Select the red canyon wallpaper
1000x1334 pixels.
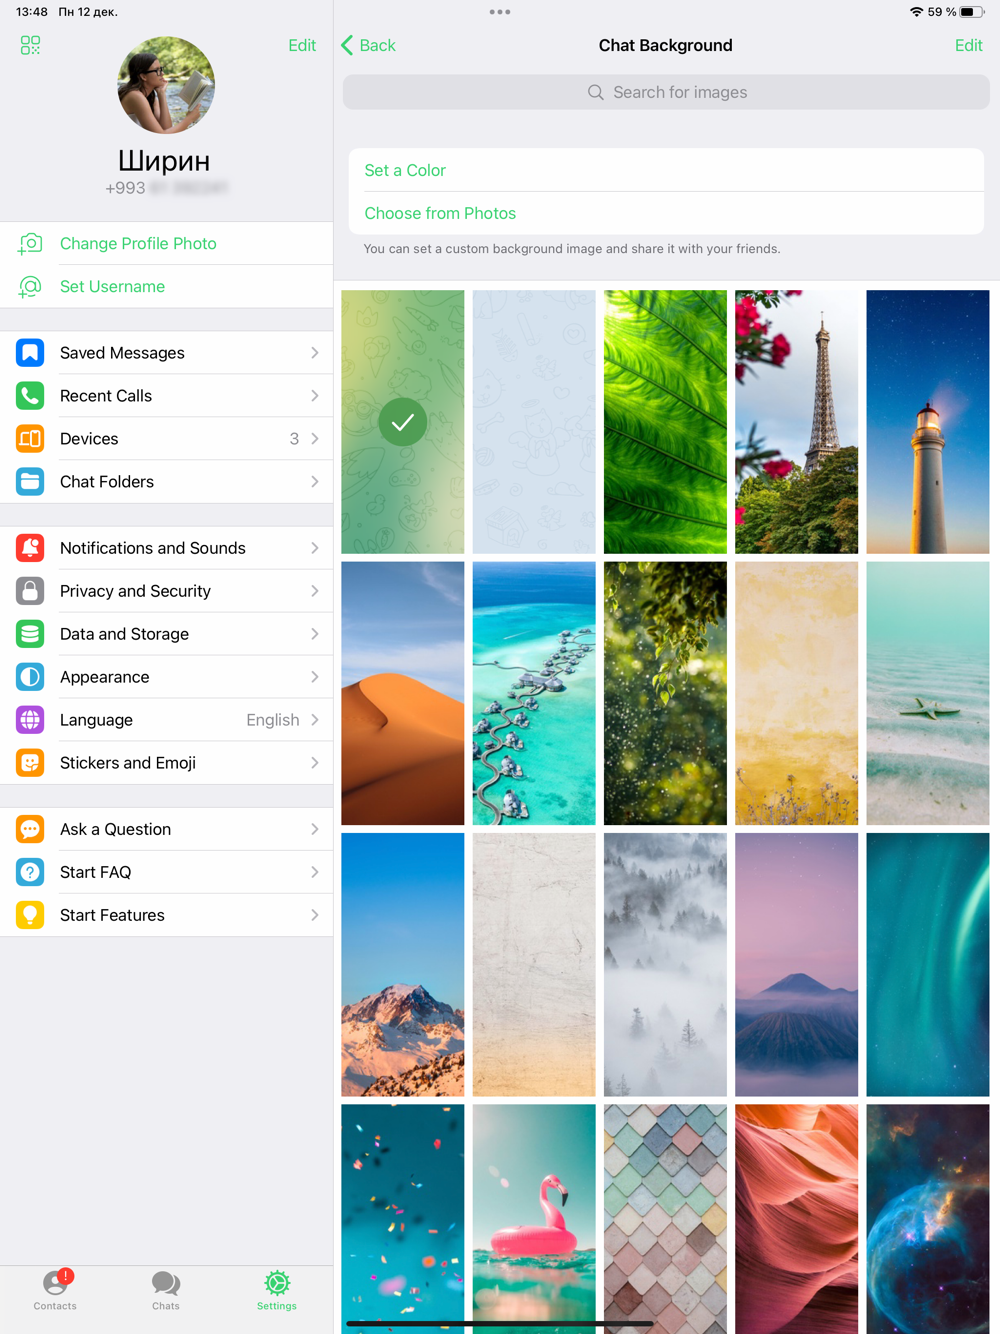(x=796, y=1219)
